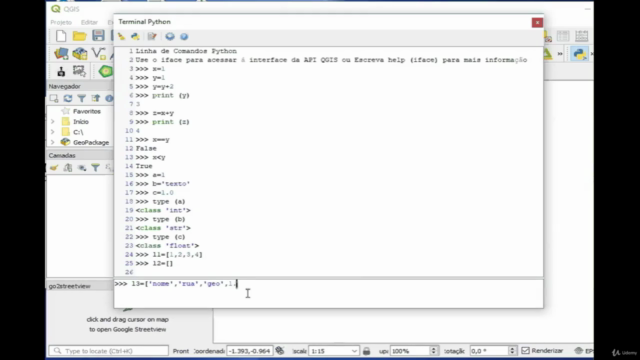Select Favoritos in the browser tree
Screen dimensions: 640x360
[x=87, y=111]
